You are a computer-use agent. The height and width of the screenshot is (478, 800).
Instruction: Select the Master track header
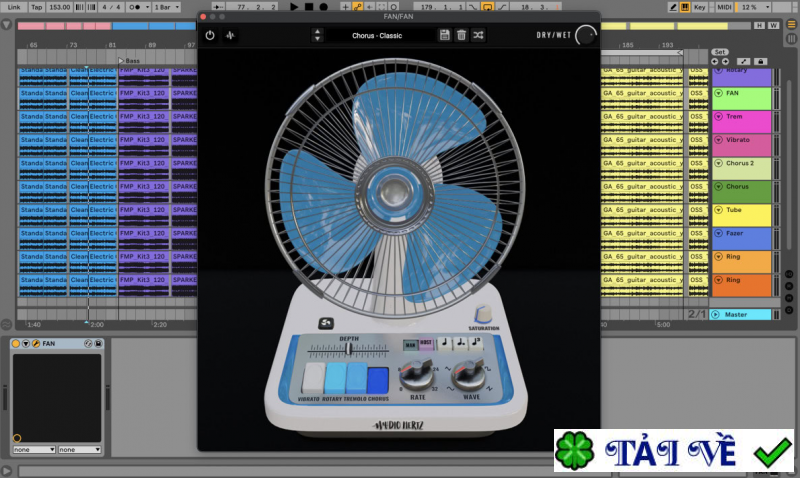(741, 315)
